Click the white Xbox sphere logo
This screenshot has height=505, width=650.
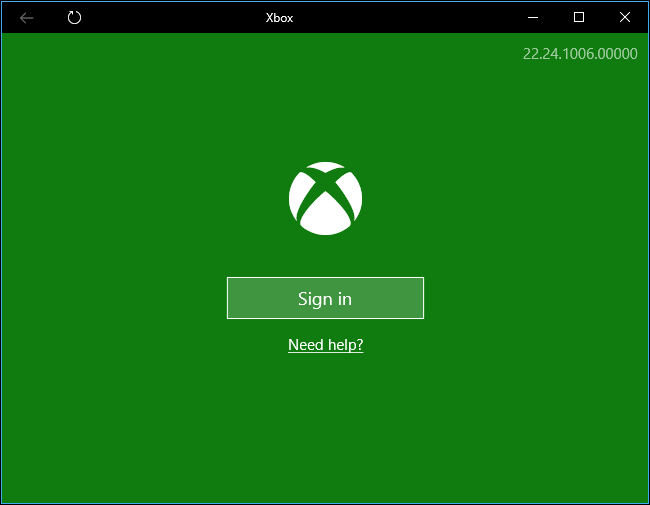click(x=325, y=199)
